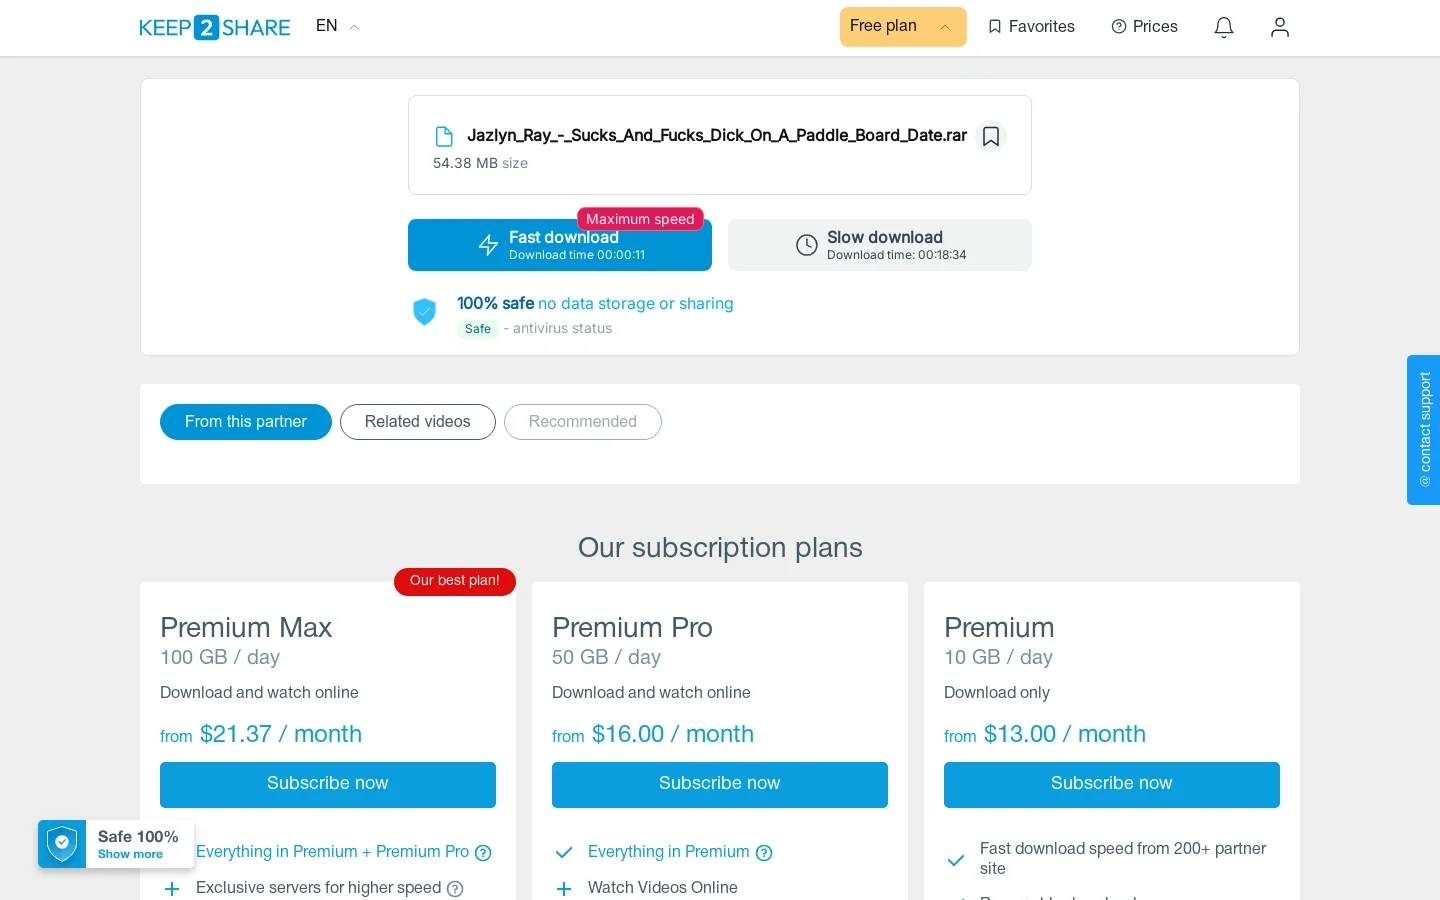This screenshot has height=900, width=1440.
Task: Click the notifications bell icon
Action: (1224, 27)
